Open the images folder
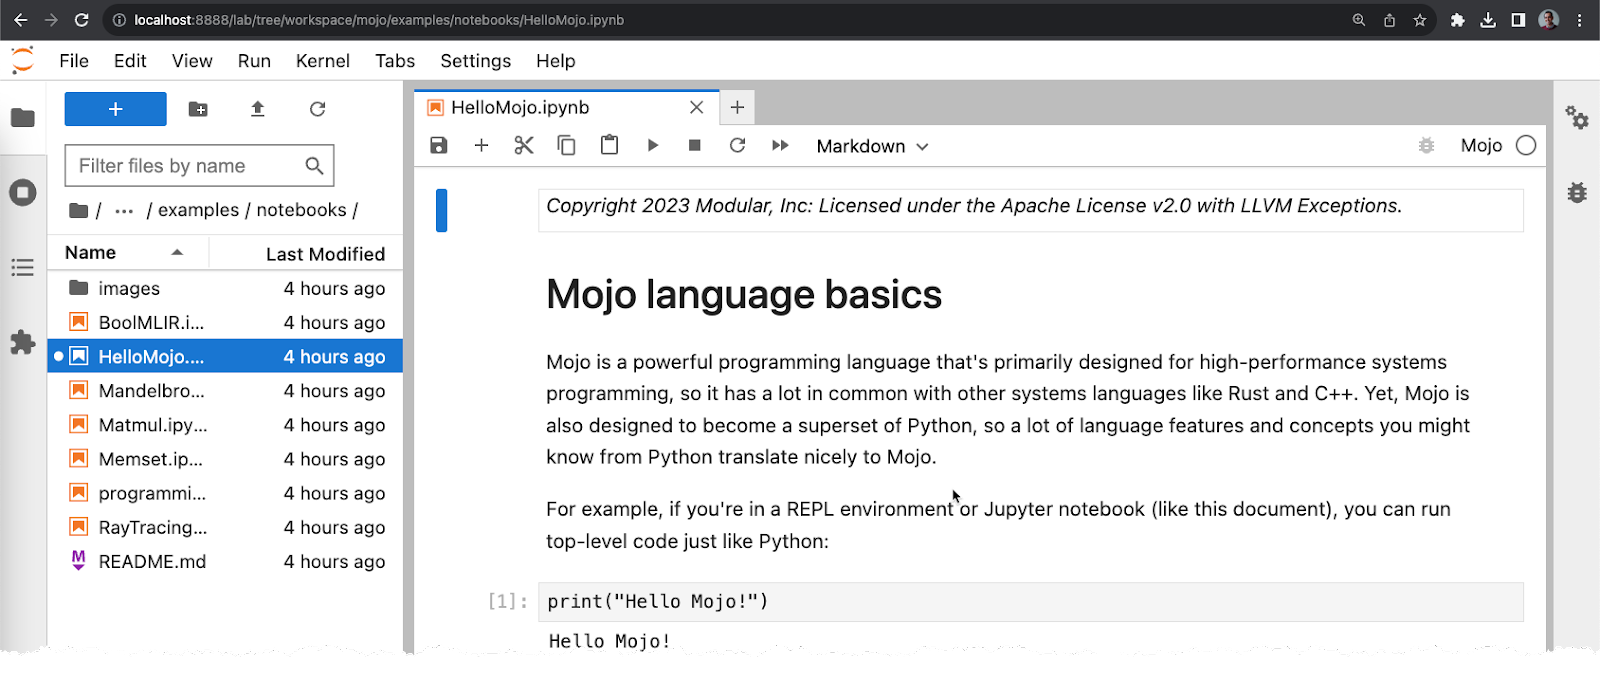This screenshot has width=1600, height=679. pyautogui.click(x=225, y=288)
